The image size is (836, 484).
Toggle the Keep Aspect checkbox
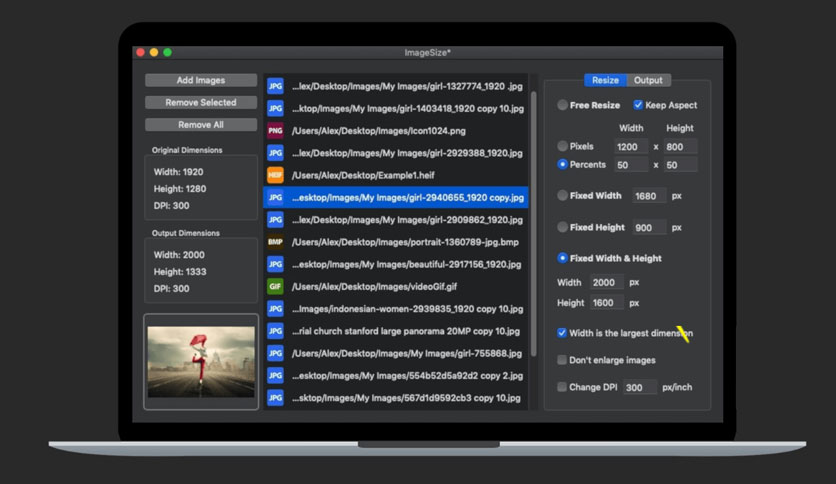coord(638,105)
